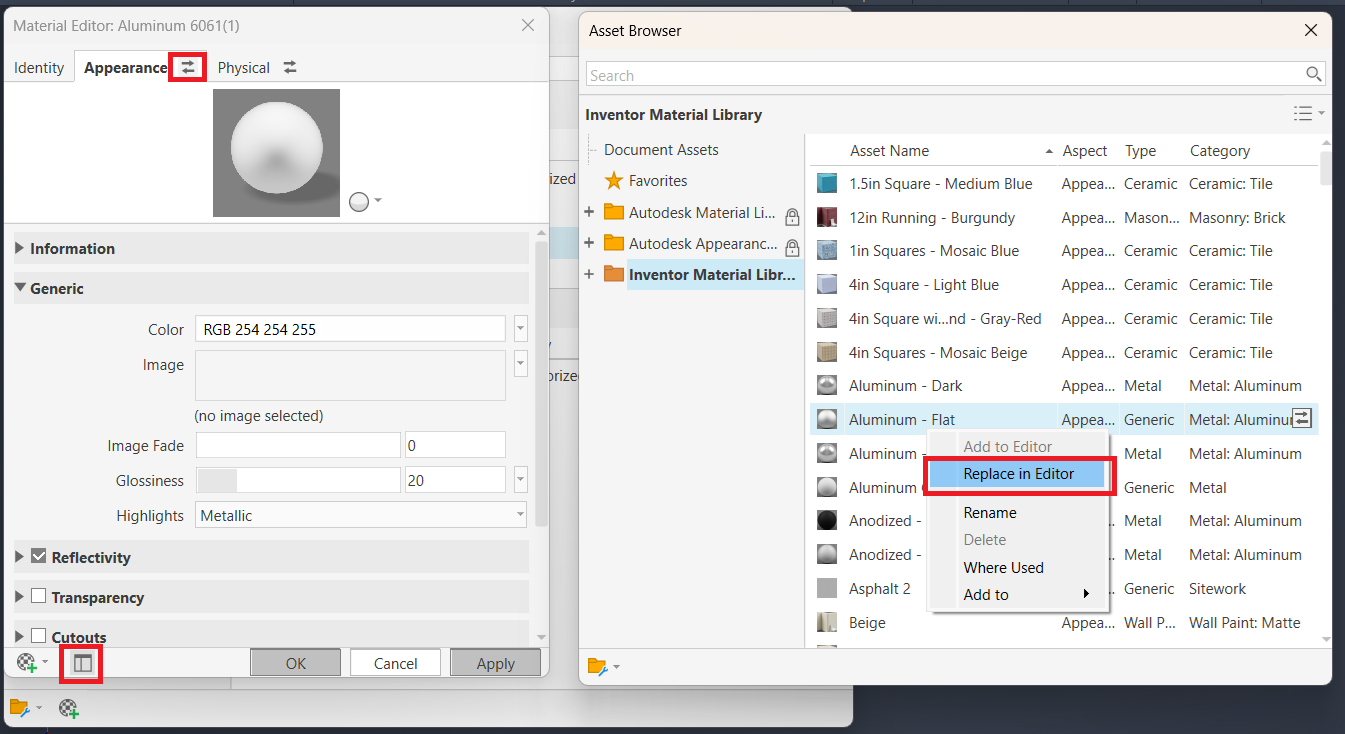Expand the Information section
The width and height of the screenshot is (1345, 734).
(271, 248)
